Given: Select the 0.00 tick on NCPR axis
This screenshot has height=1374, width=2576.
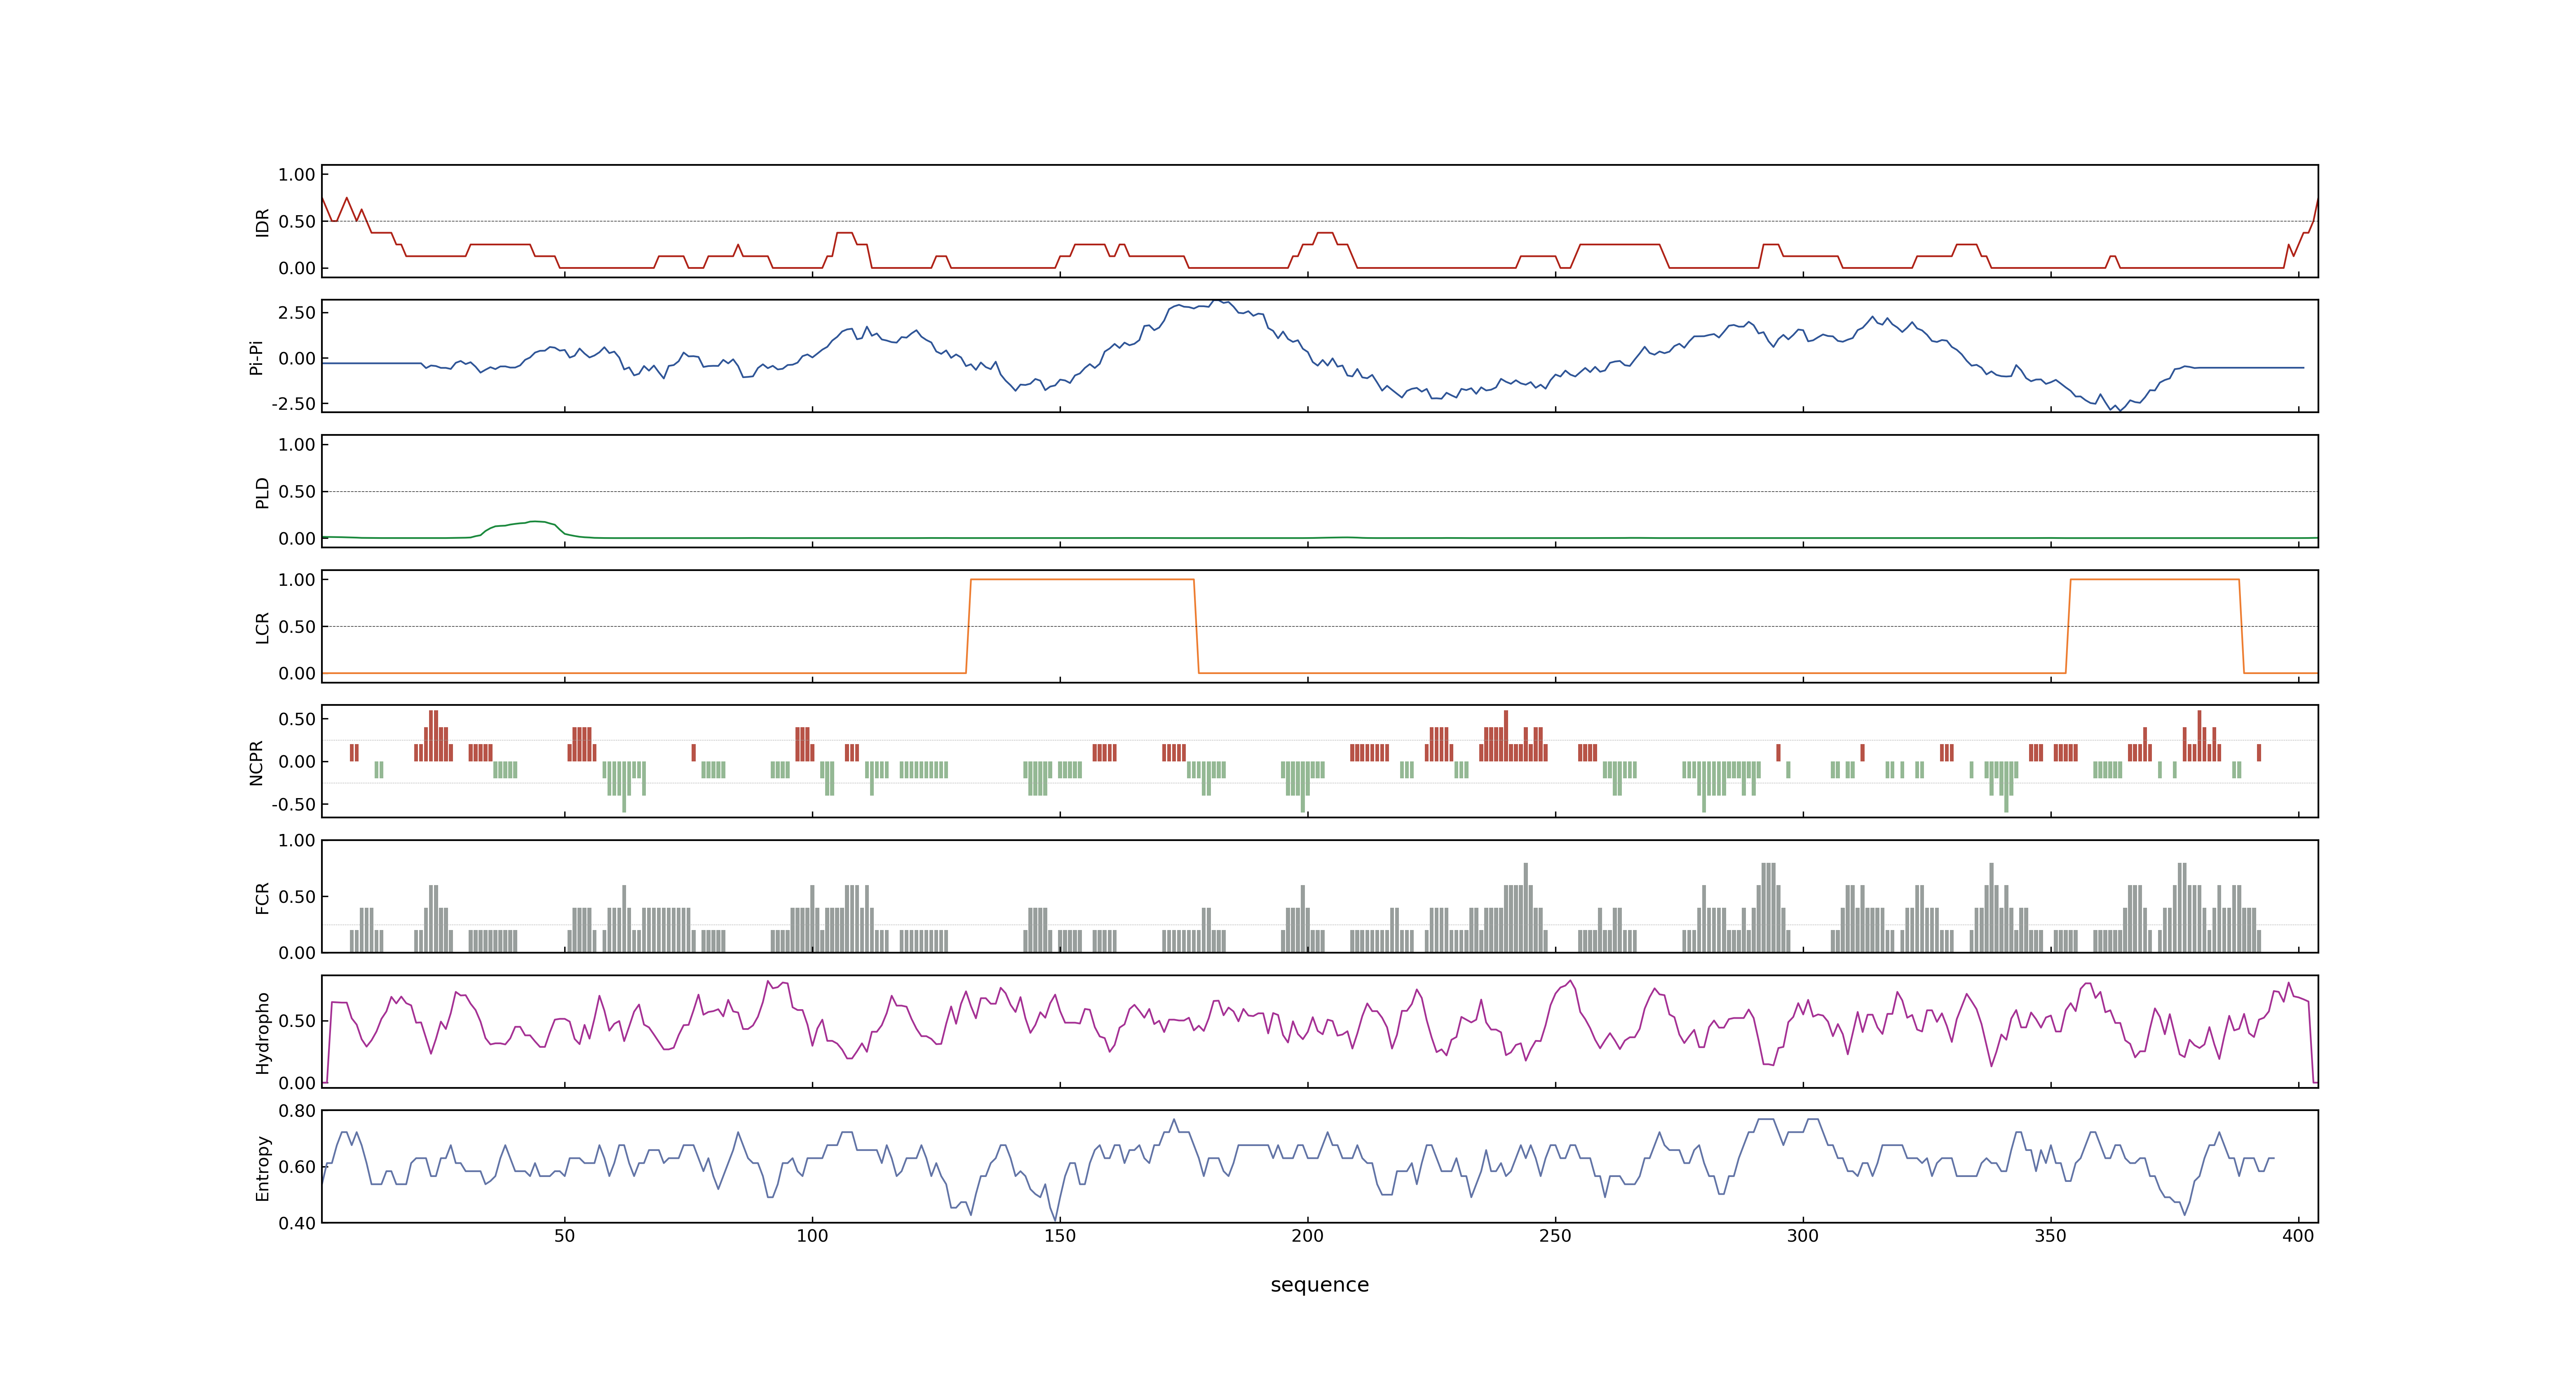Looking at the screenshot, I should pyautogui.click(x=297, y=762).
